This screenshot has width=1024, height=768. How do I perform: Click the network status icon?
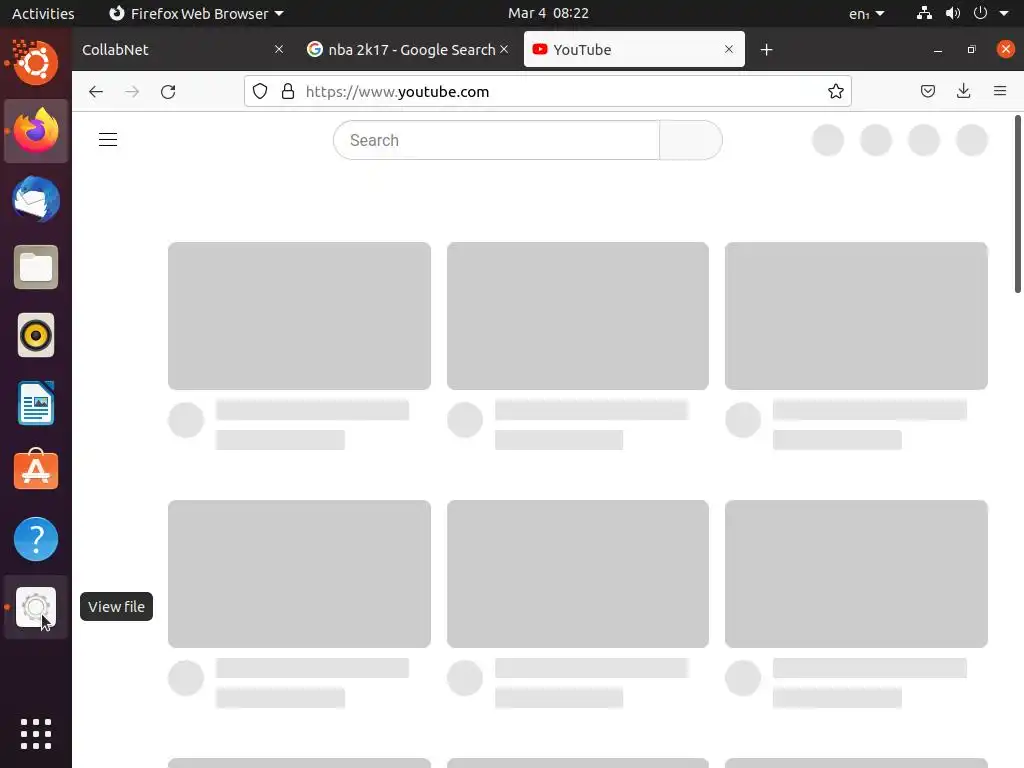pyautogui.click(x=924, y=13)
